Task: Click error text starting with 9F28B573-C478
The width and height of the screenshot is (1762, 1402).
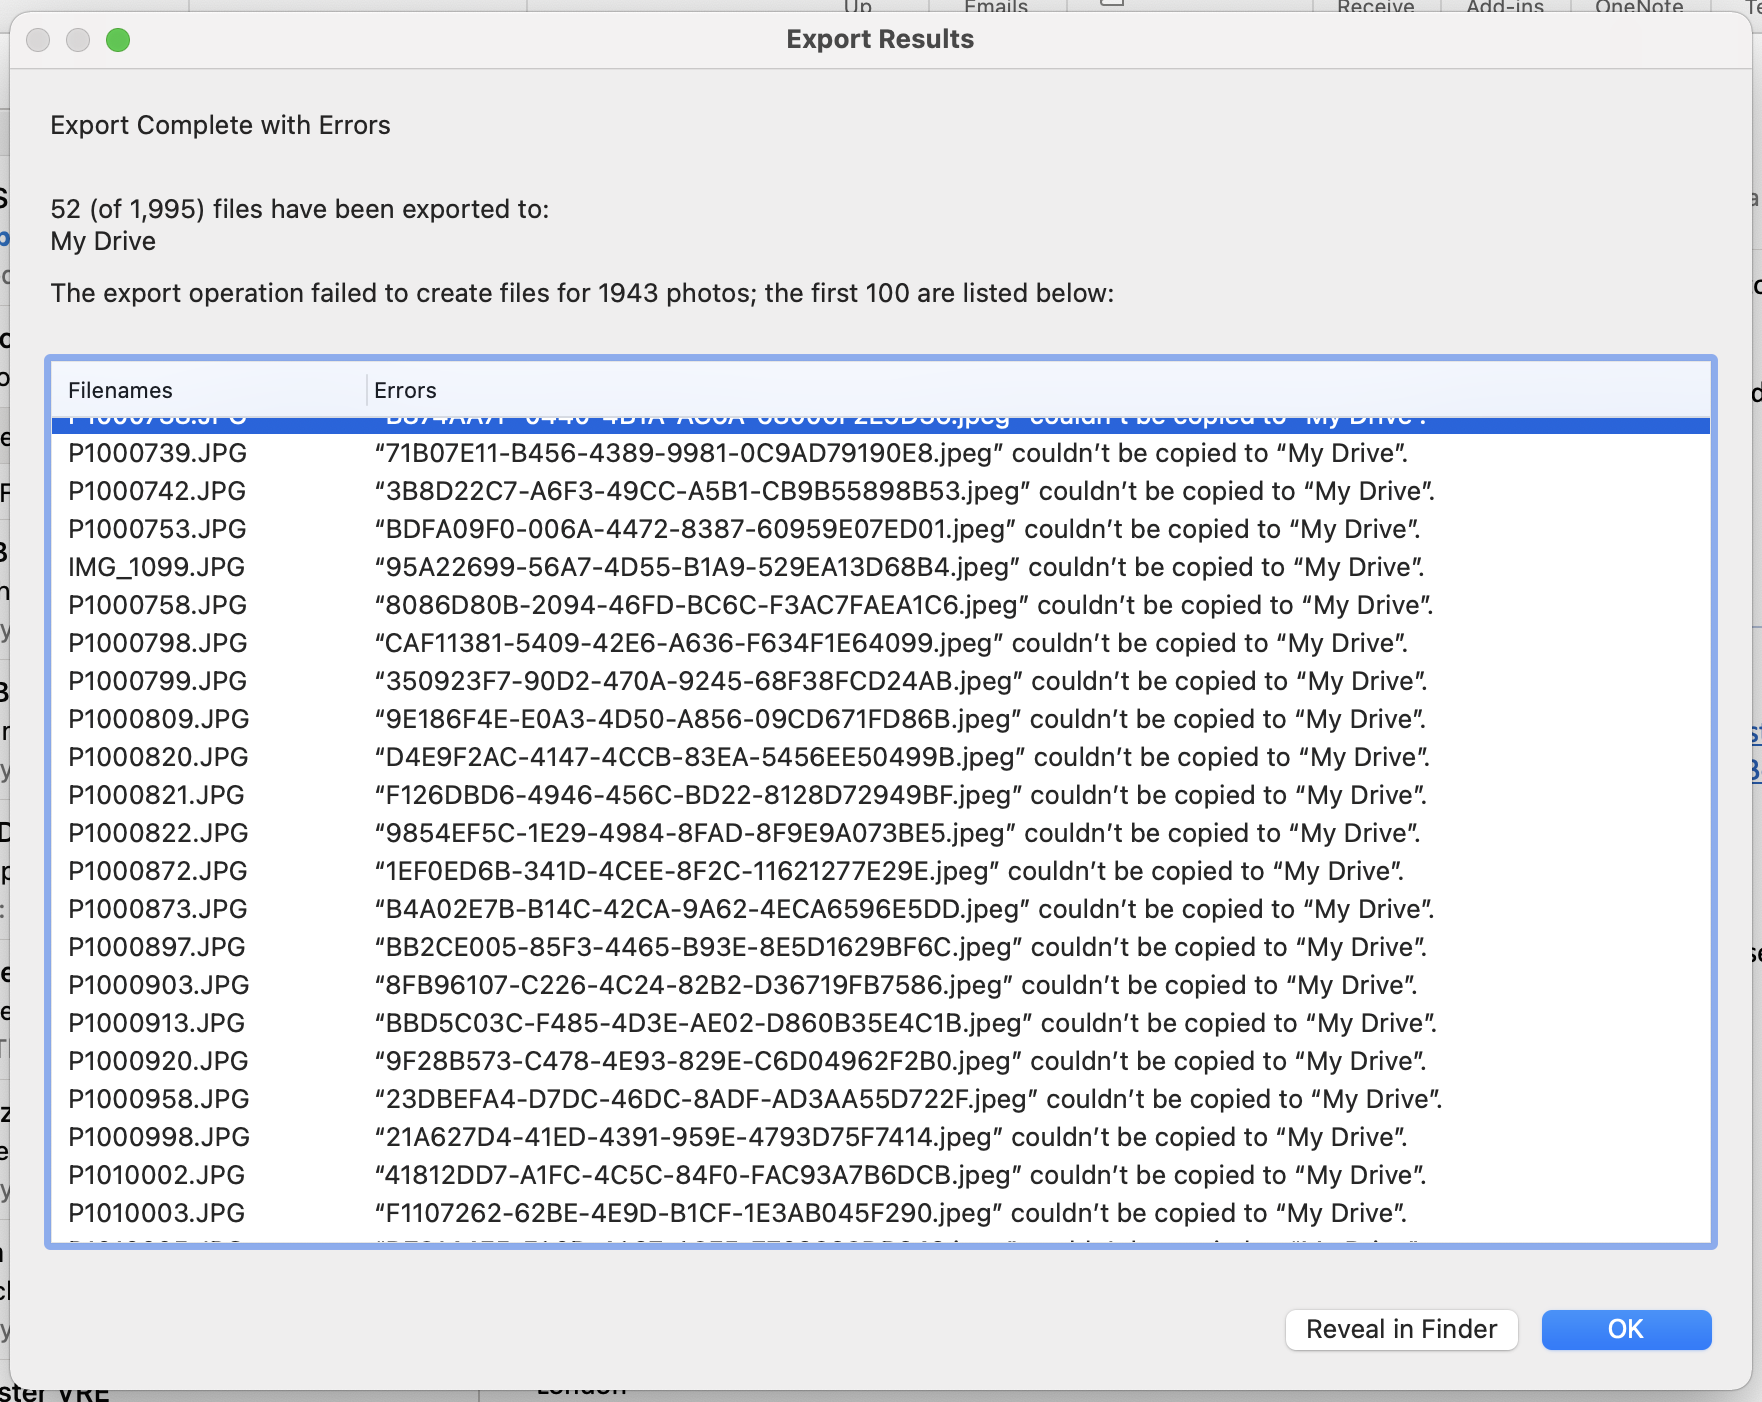Action: pos(901,1061)
